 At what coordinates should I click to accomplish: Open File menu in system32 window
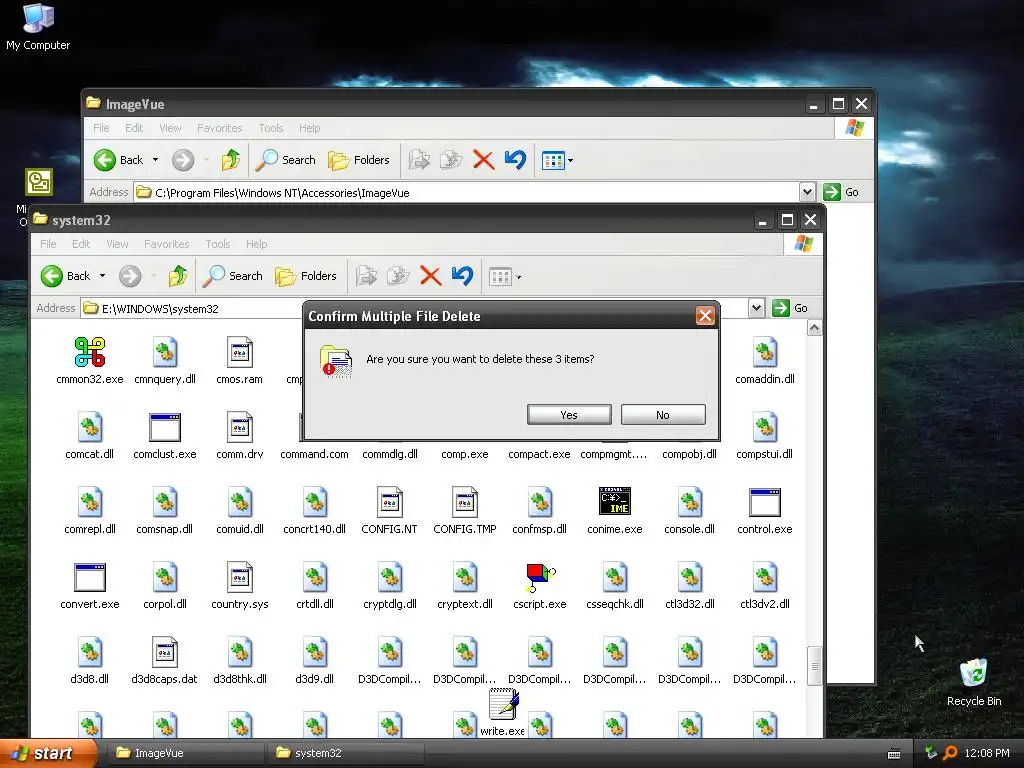pyautogui.click(x=48, y=244)
